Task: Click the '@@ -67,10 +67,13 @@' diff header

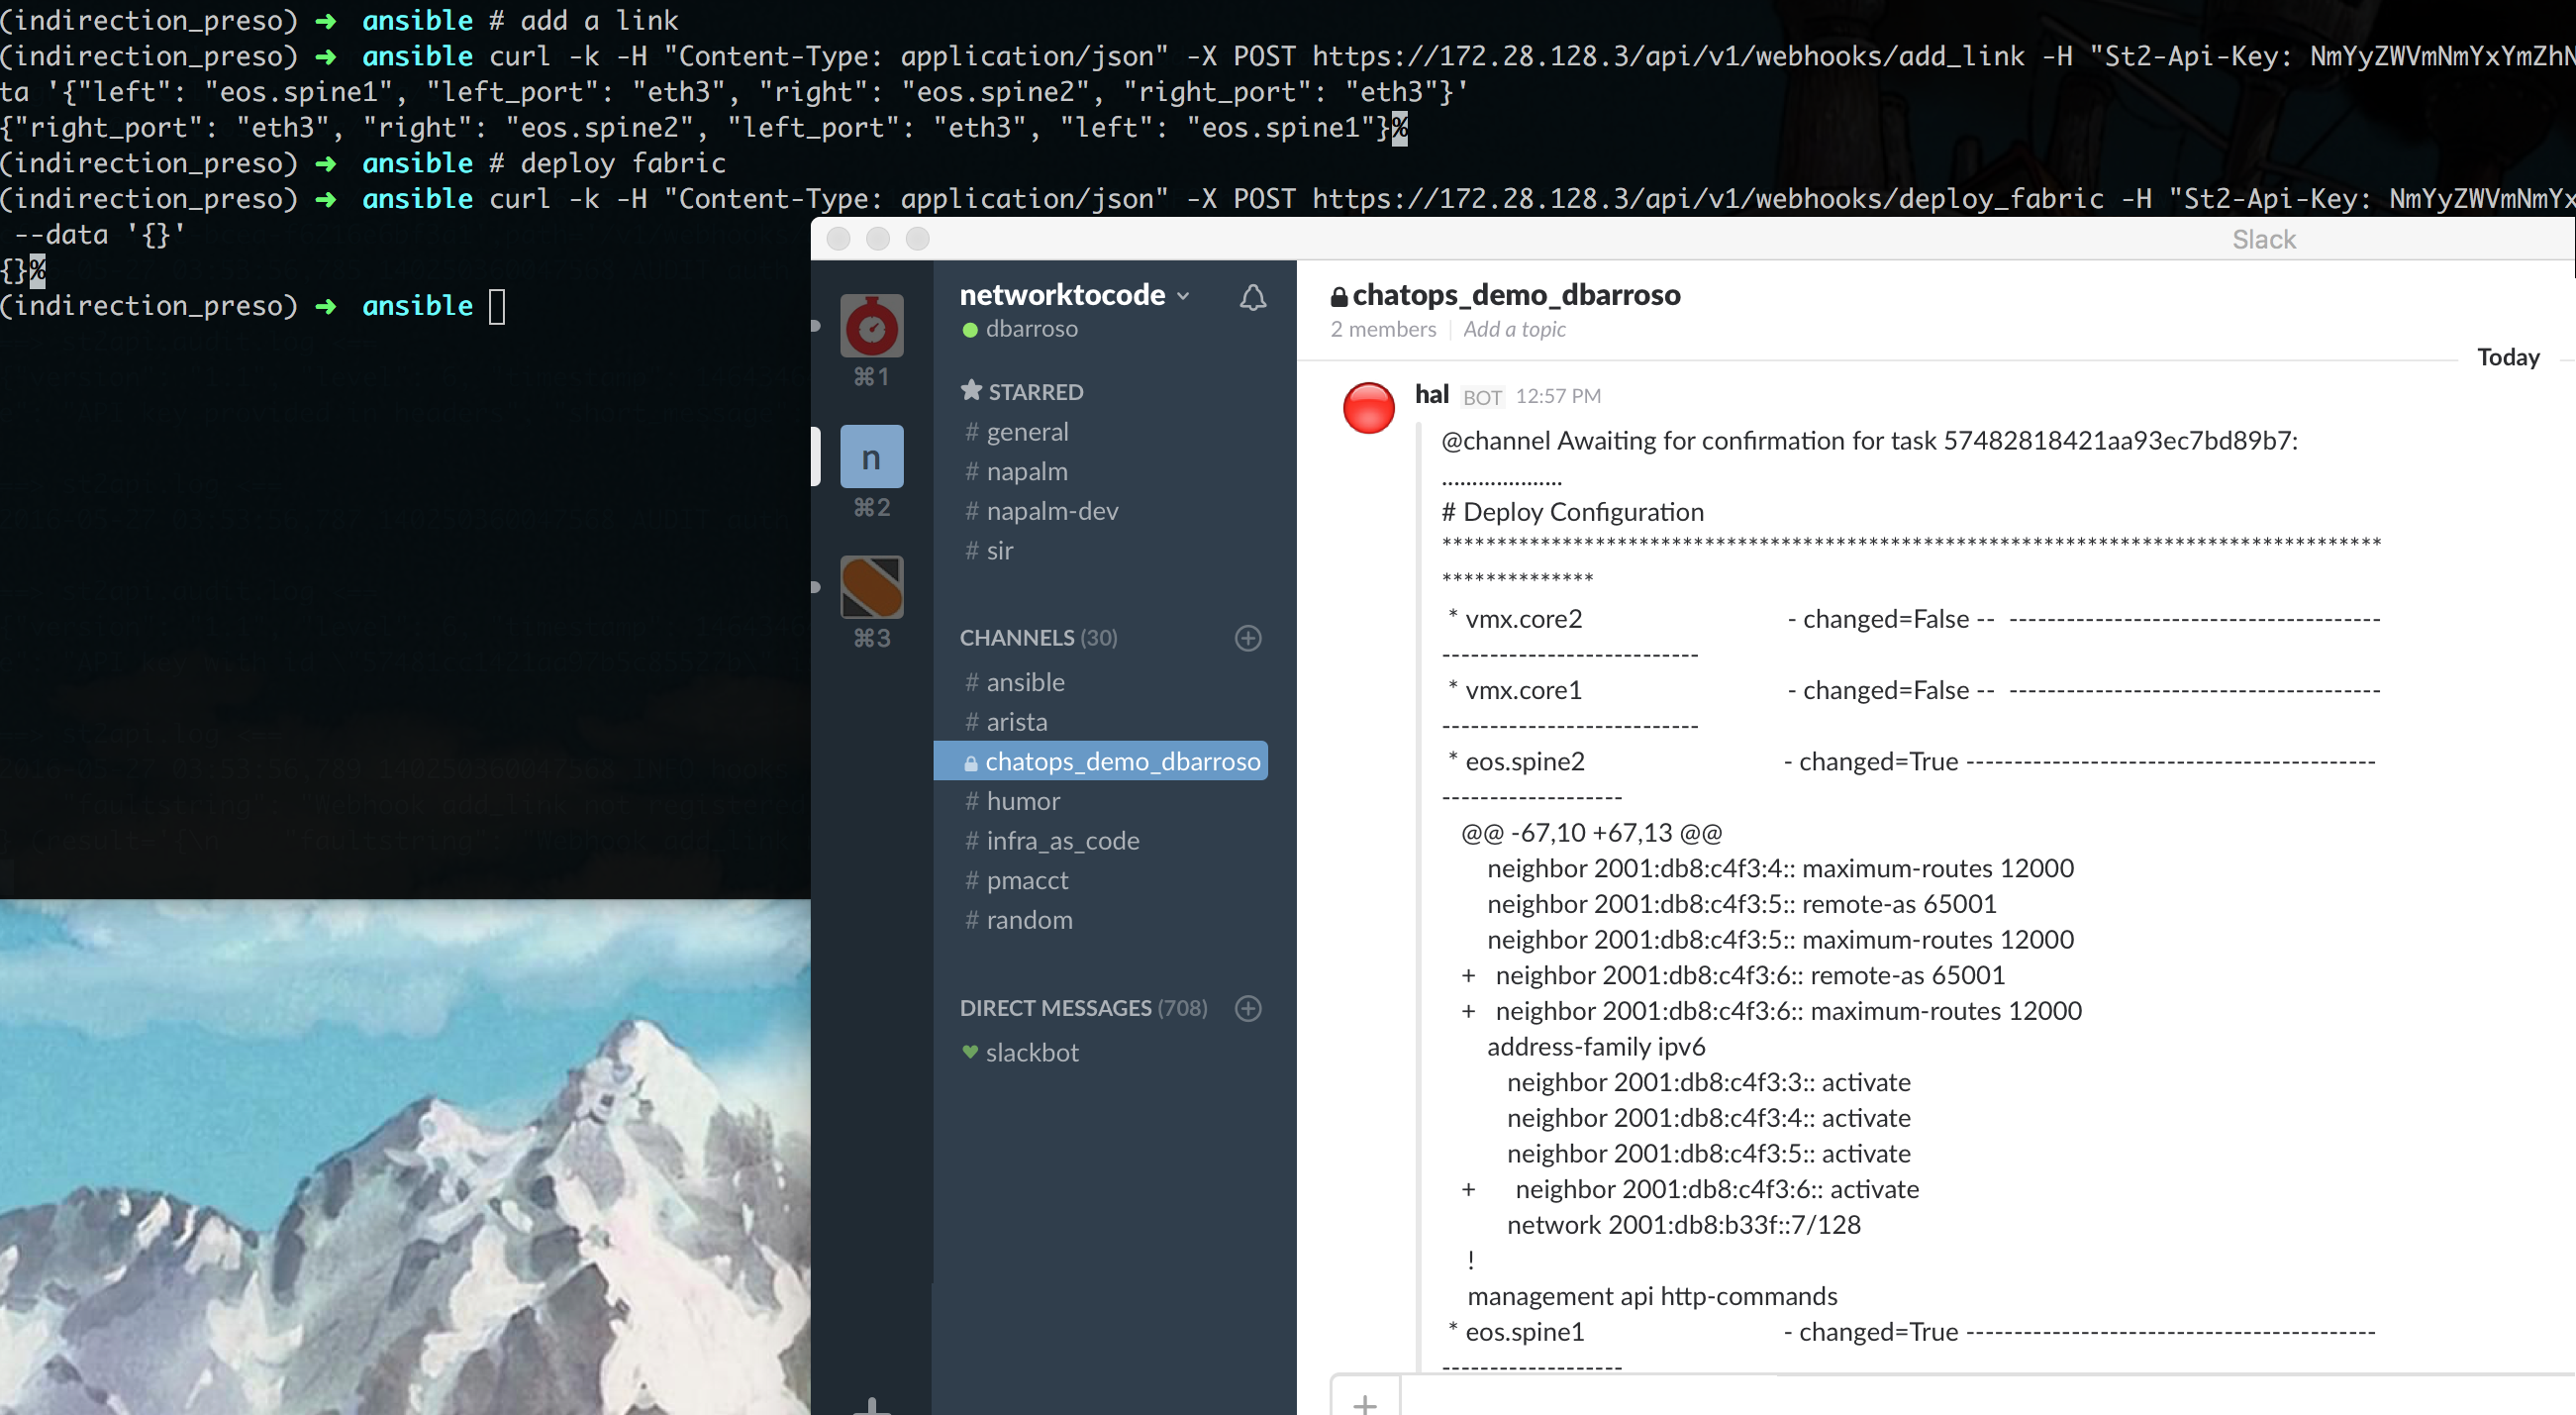Action: pos(1591,833)
